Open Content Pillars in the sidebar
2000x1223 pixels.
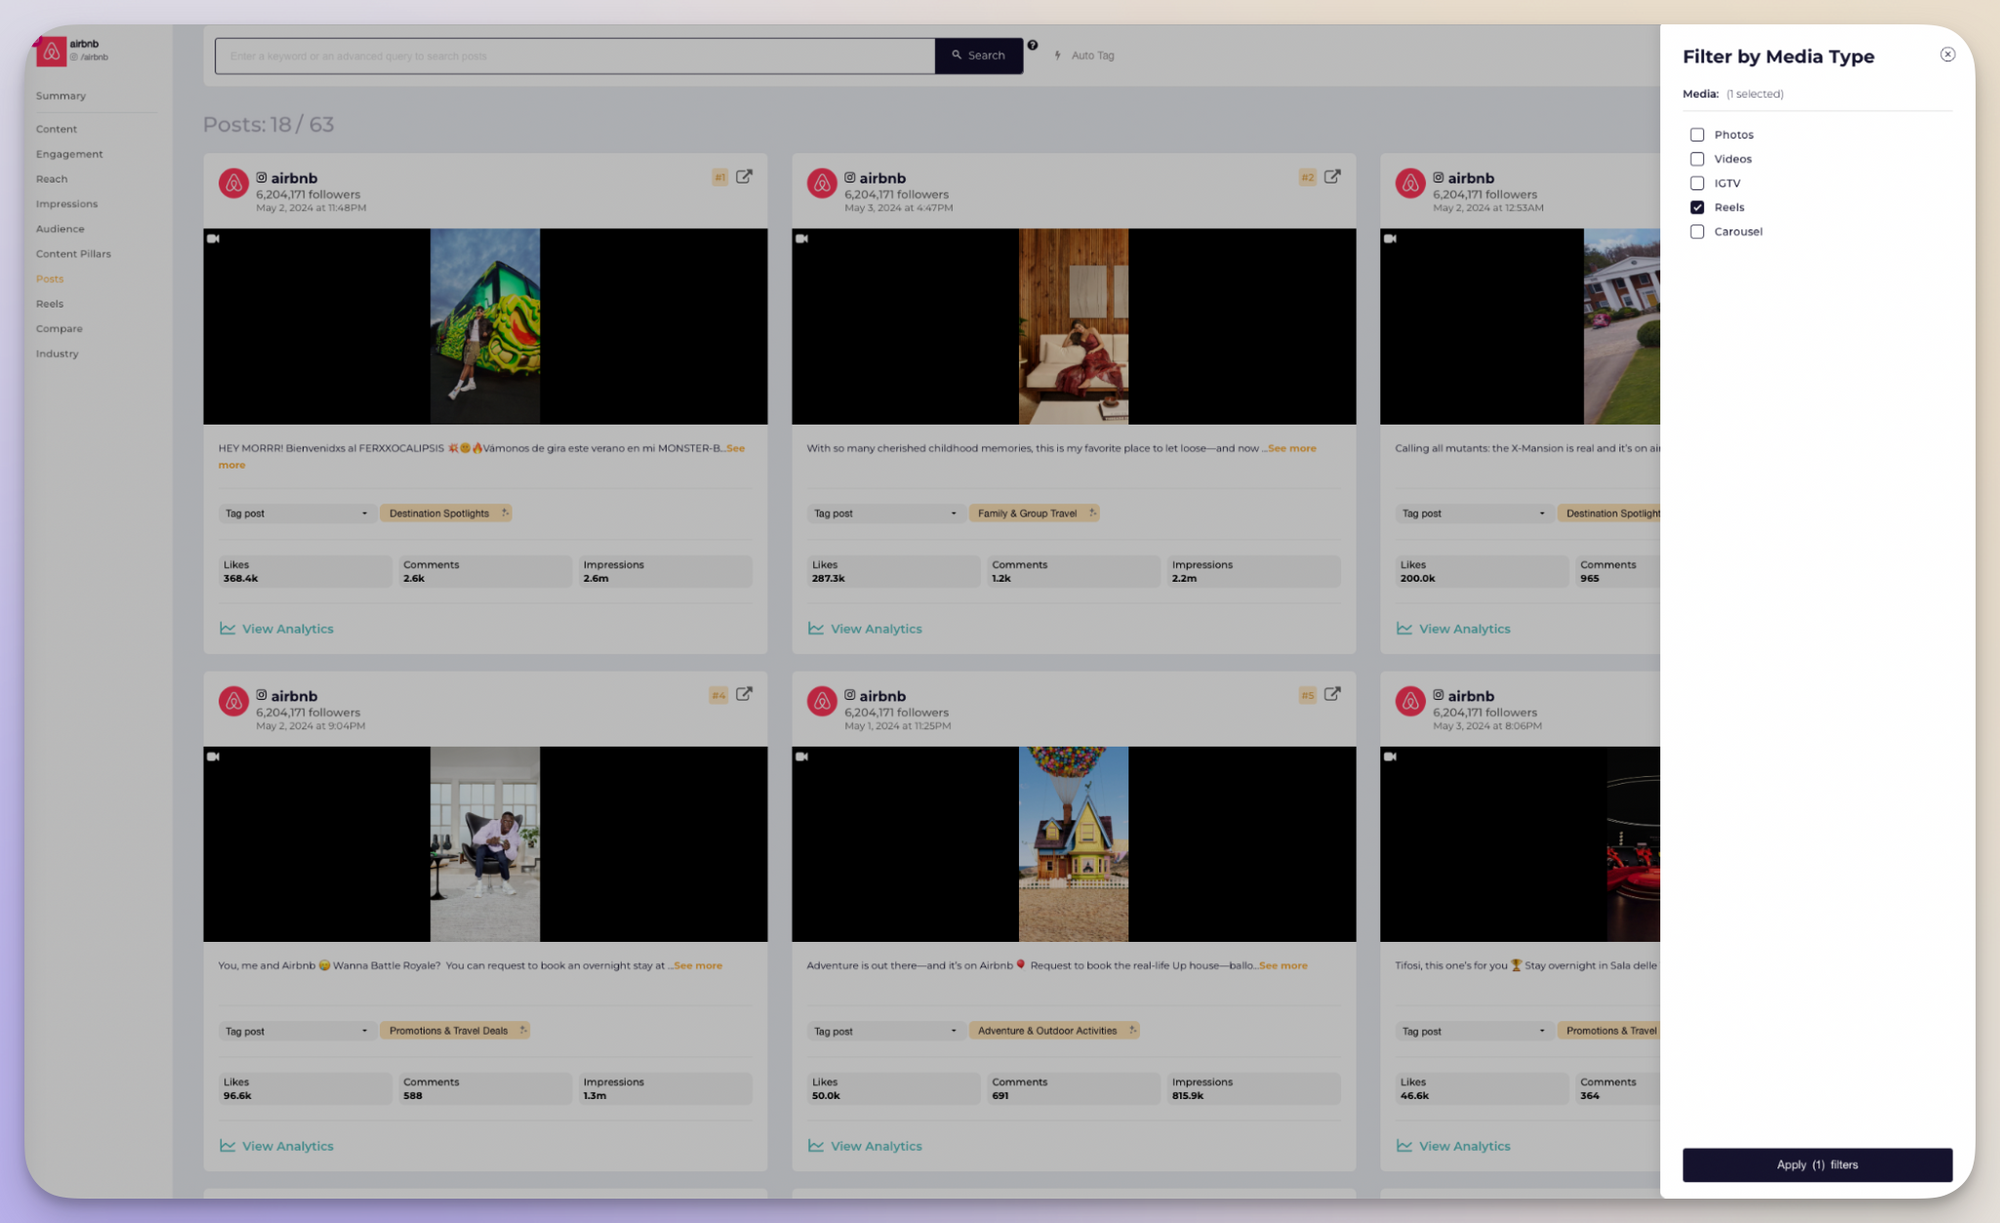(73, 254)
